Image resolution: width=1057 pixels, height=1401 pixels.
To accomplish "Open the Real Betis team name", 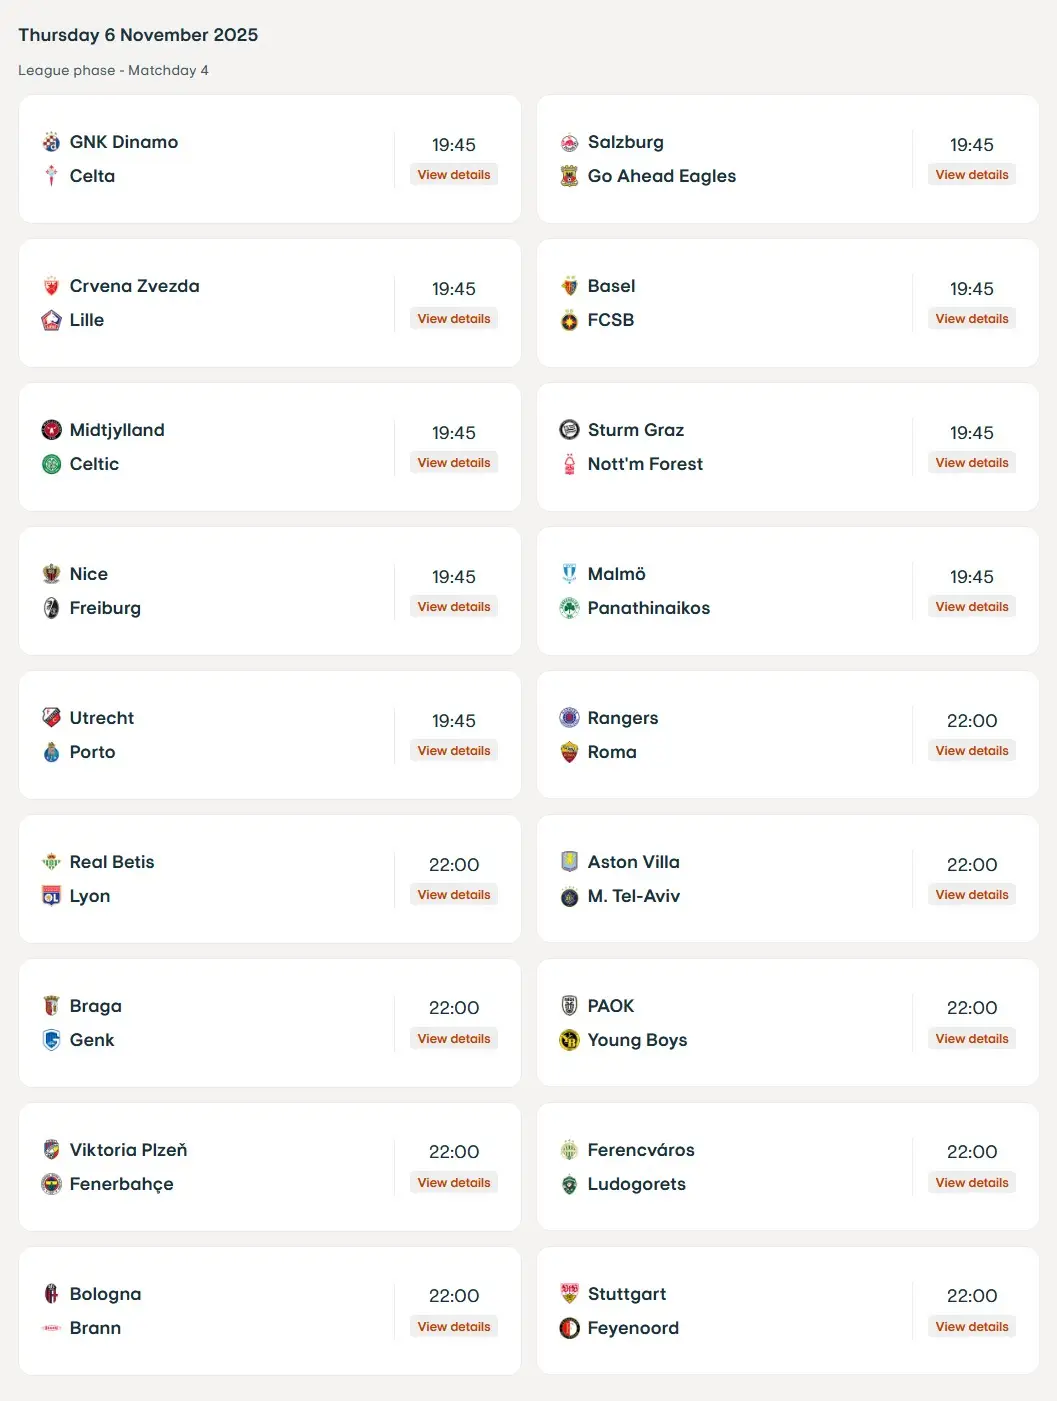I will 112,862.
